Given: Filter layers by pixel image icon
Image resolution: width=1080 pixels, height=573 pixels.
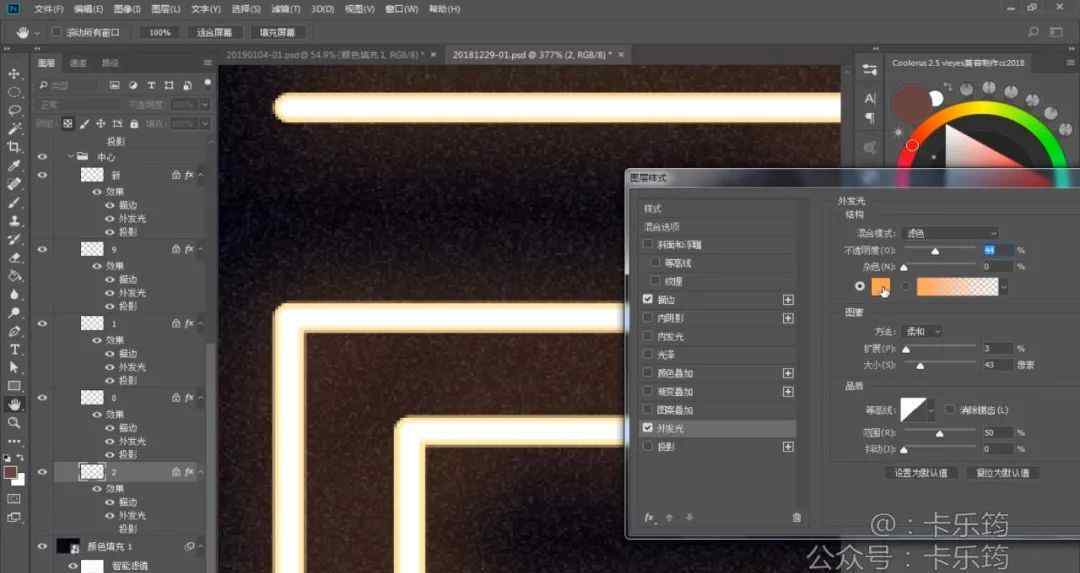Looking at the screenshot, I should 114,85.
